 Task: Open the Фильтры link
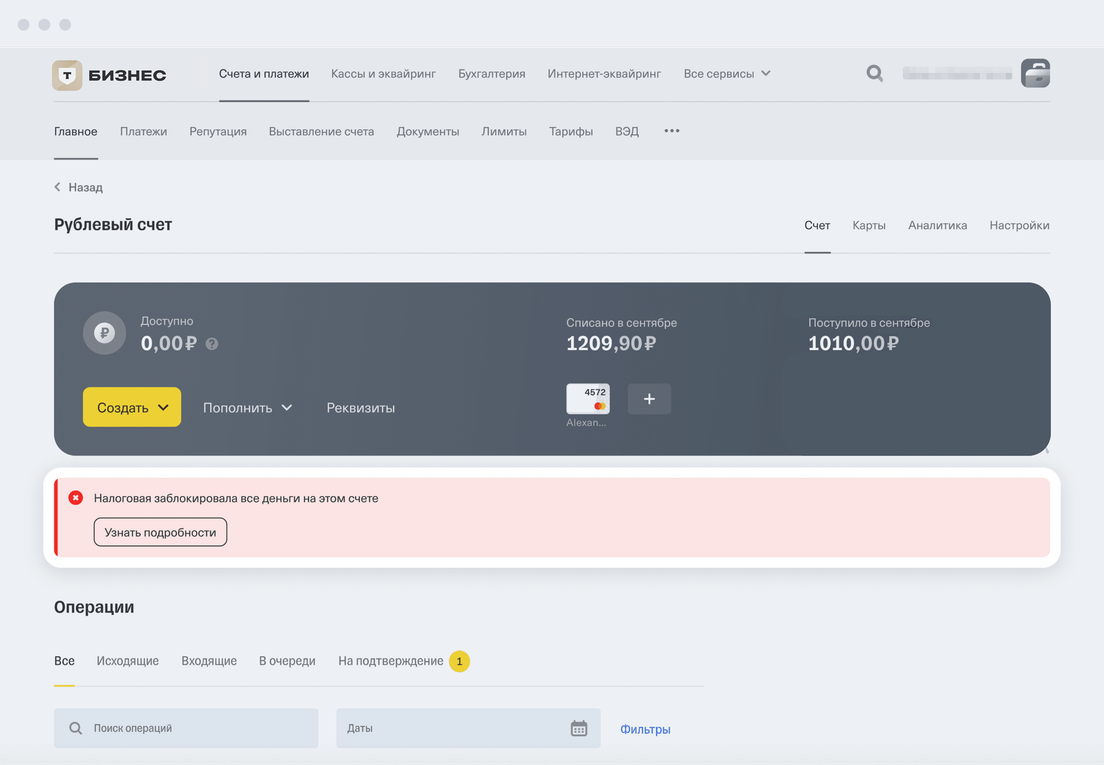tap(645, 729)
